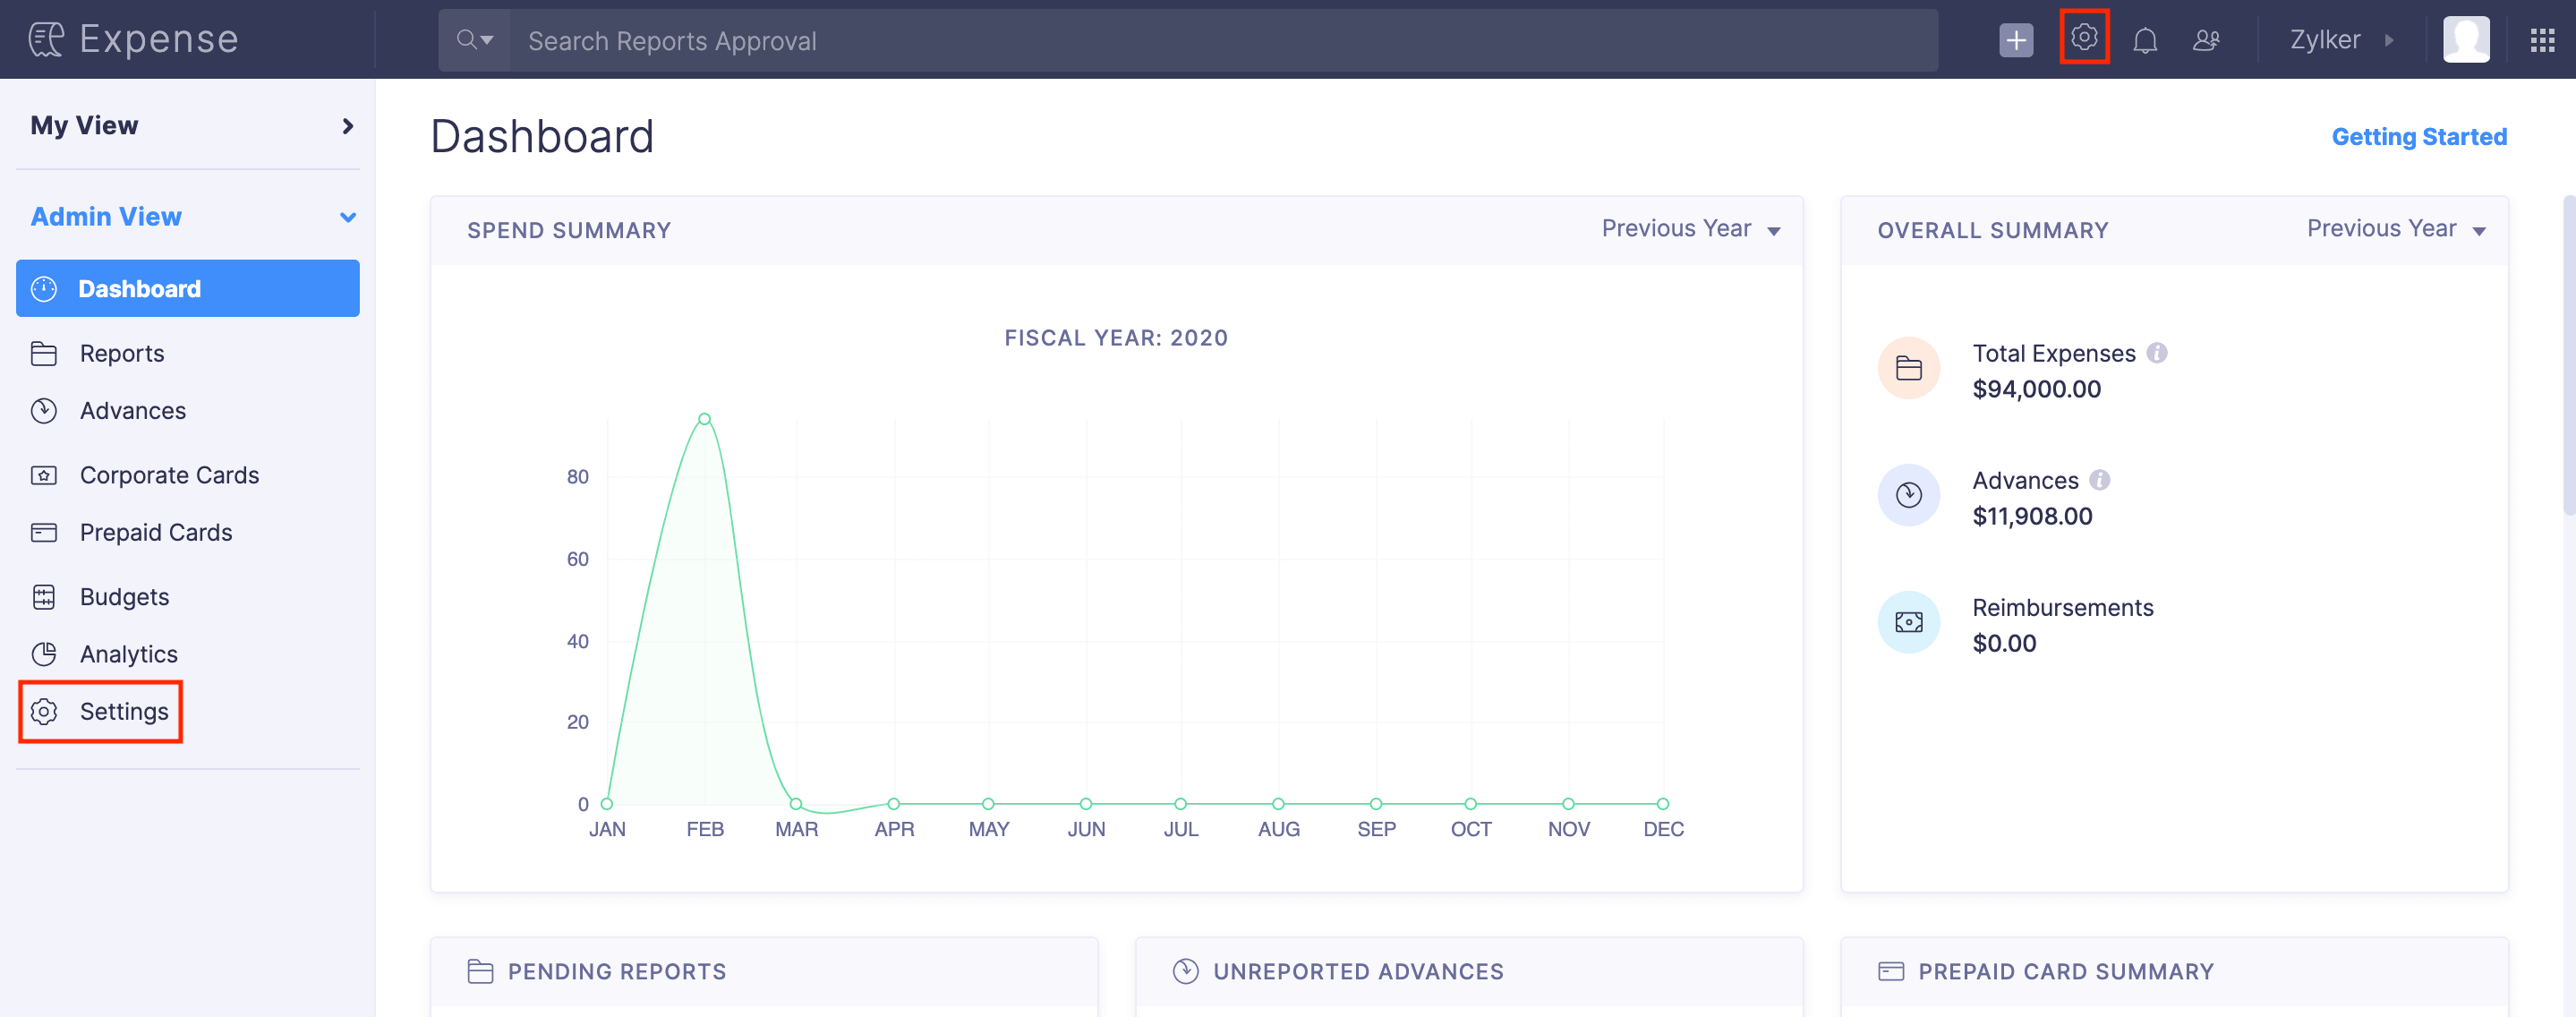Click the Total Expenses info icon
This screenshot has width=2576, height=1017.
2158,352
